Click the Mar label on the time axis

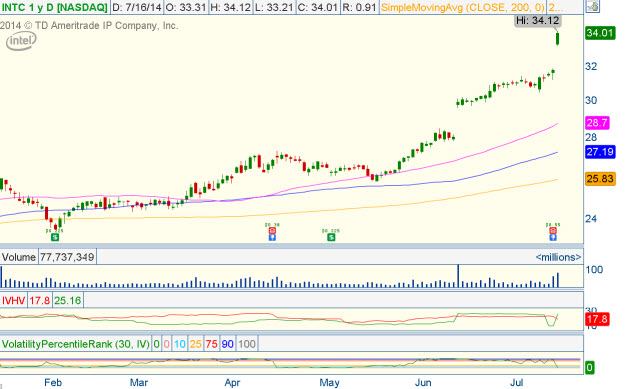pos(139,383)
